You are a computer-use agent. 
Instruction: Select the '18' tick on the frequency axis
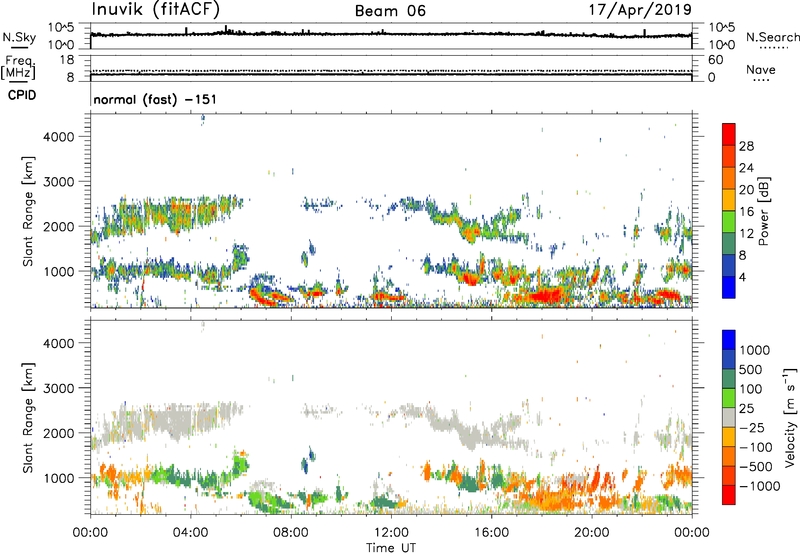67,60
